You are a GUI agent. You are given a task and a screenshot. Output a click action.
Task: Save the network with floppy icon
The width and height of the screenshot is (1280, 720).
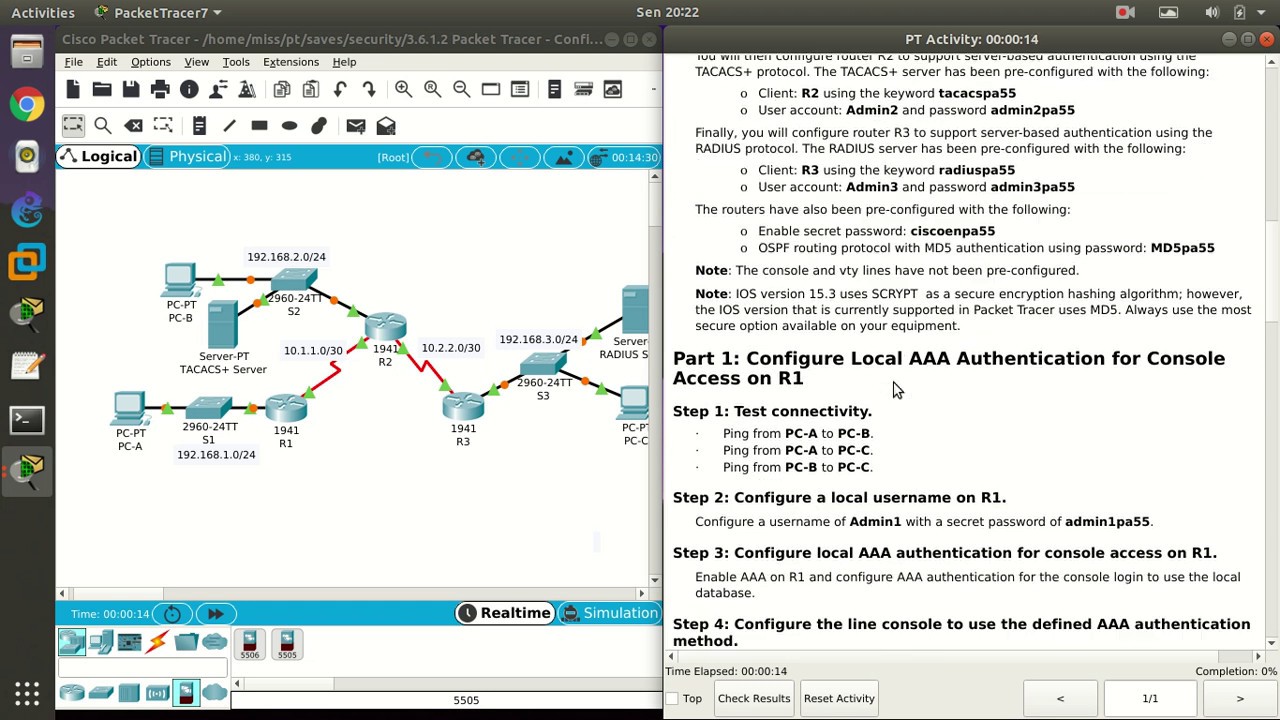pyautogui.click(x=131, y=90)
